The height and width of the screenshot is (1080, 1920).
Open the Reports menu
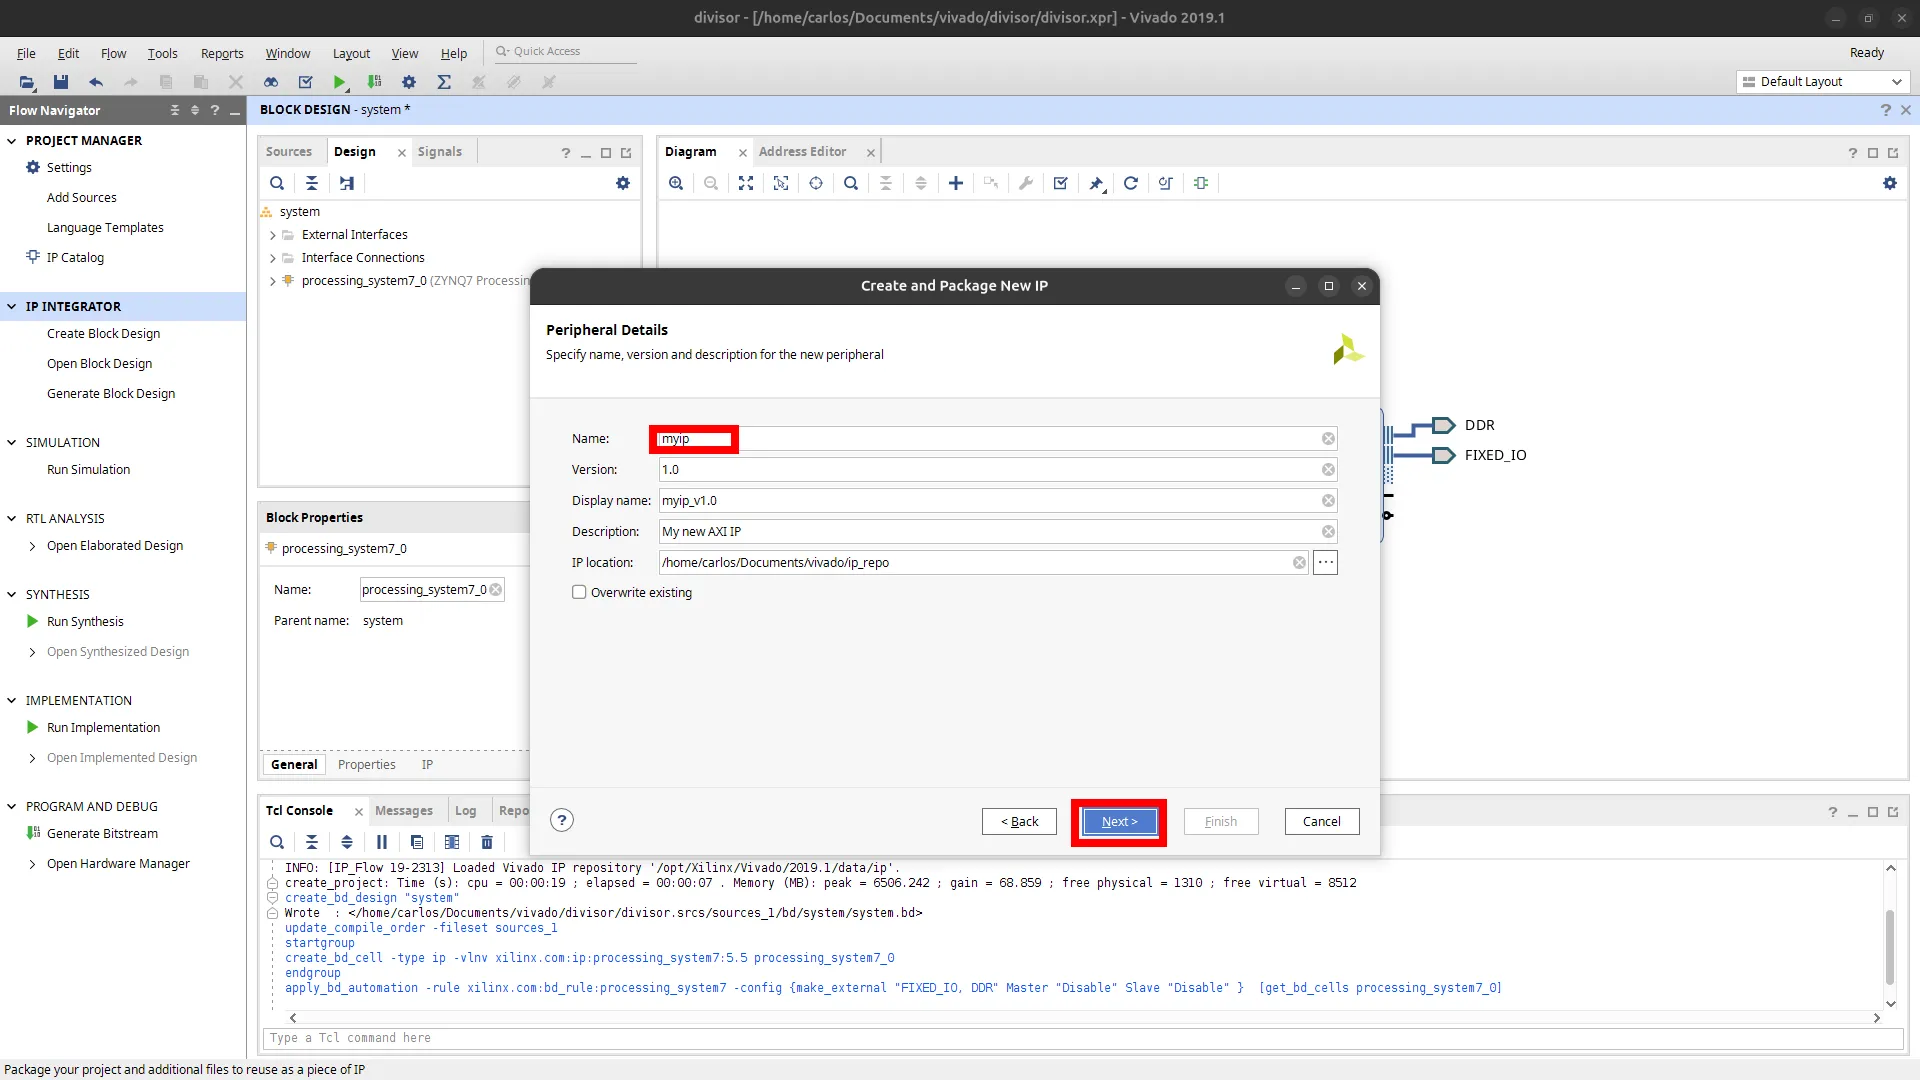222,53
